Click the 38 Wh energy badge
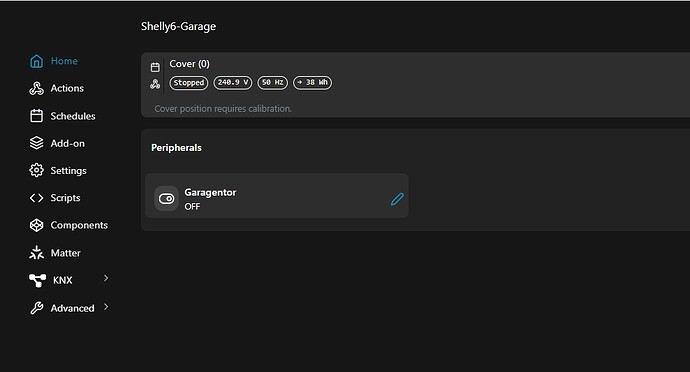The width and height of the screenshot is (690, 372). point(312,83)
